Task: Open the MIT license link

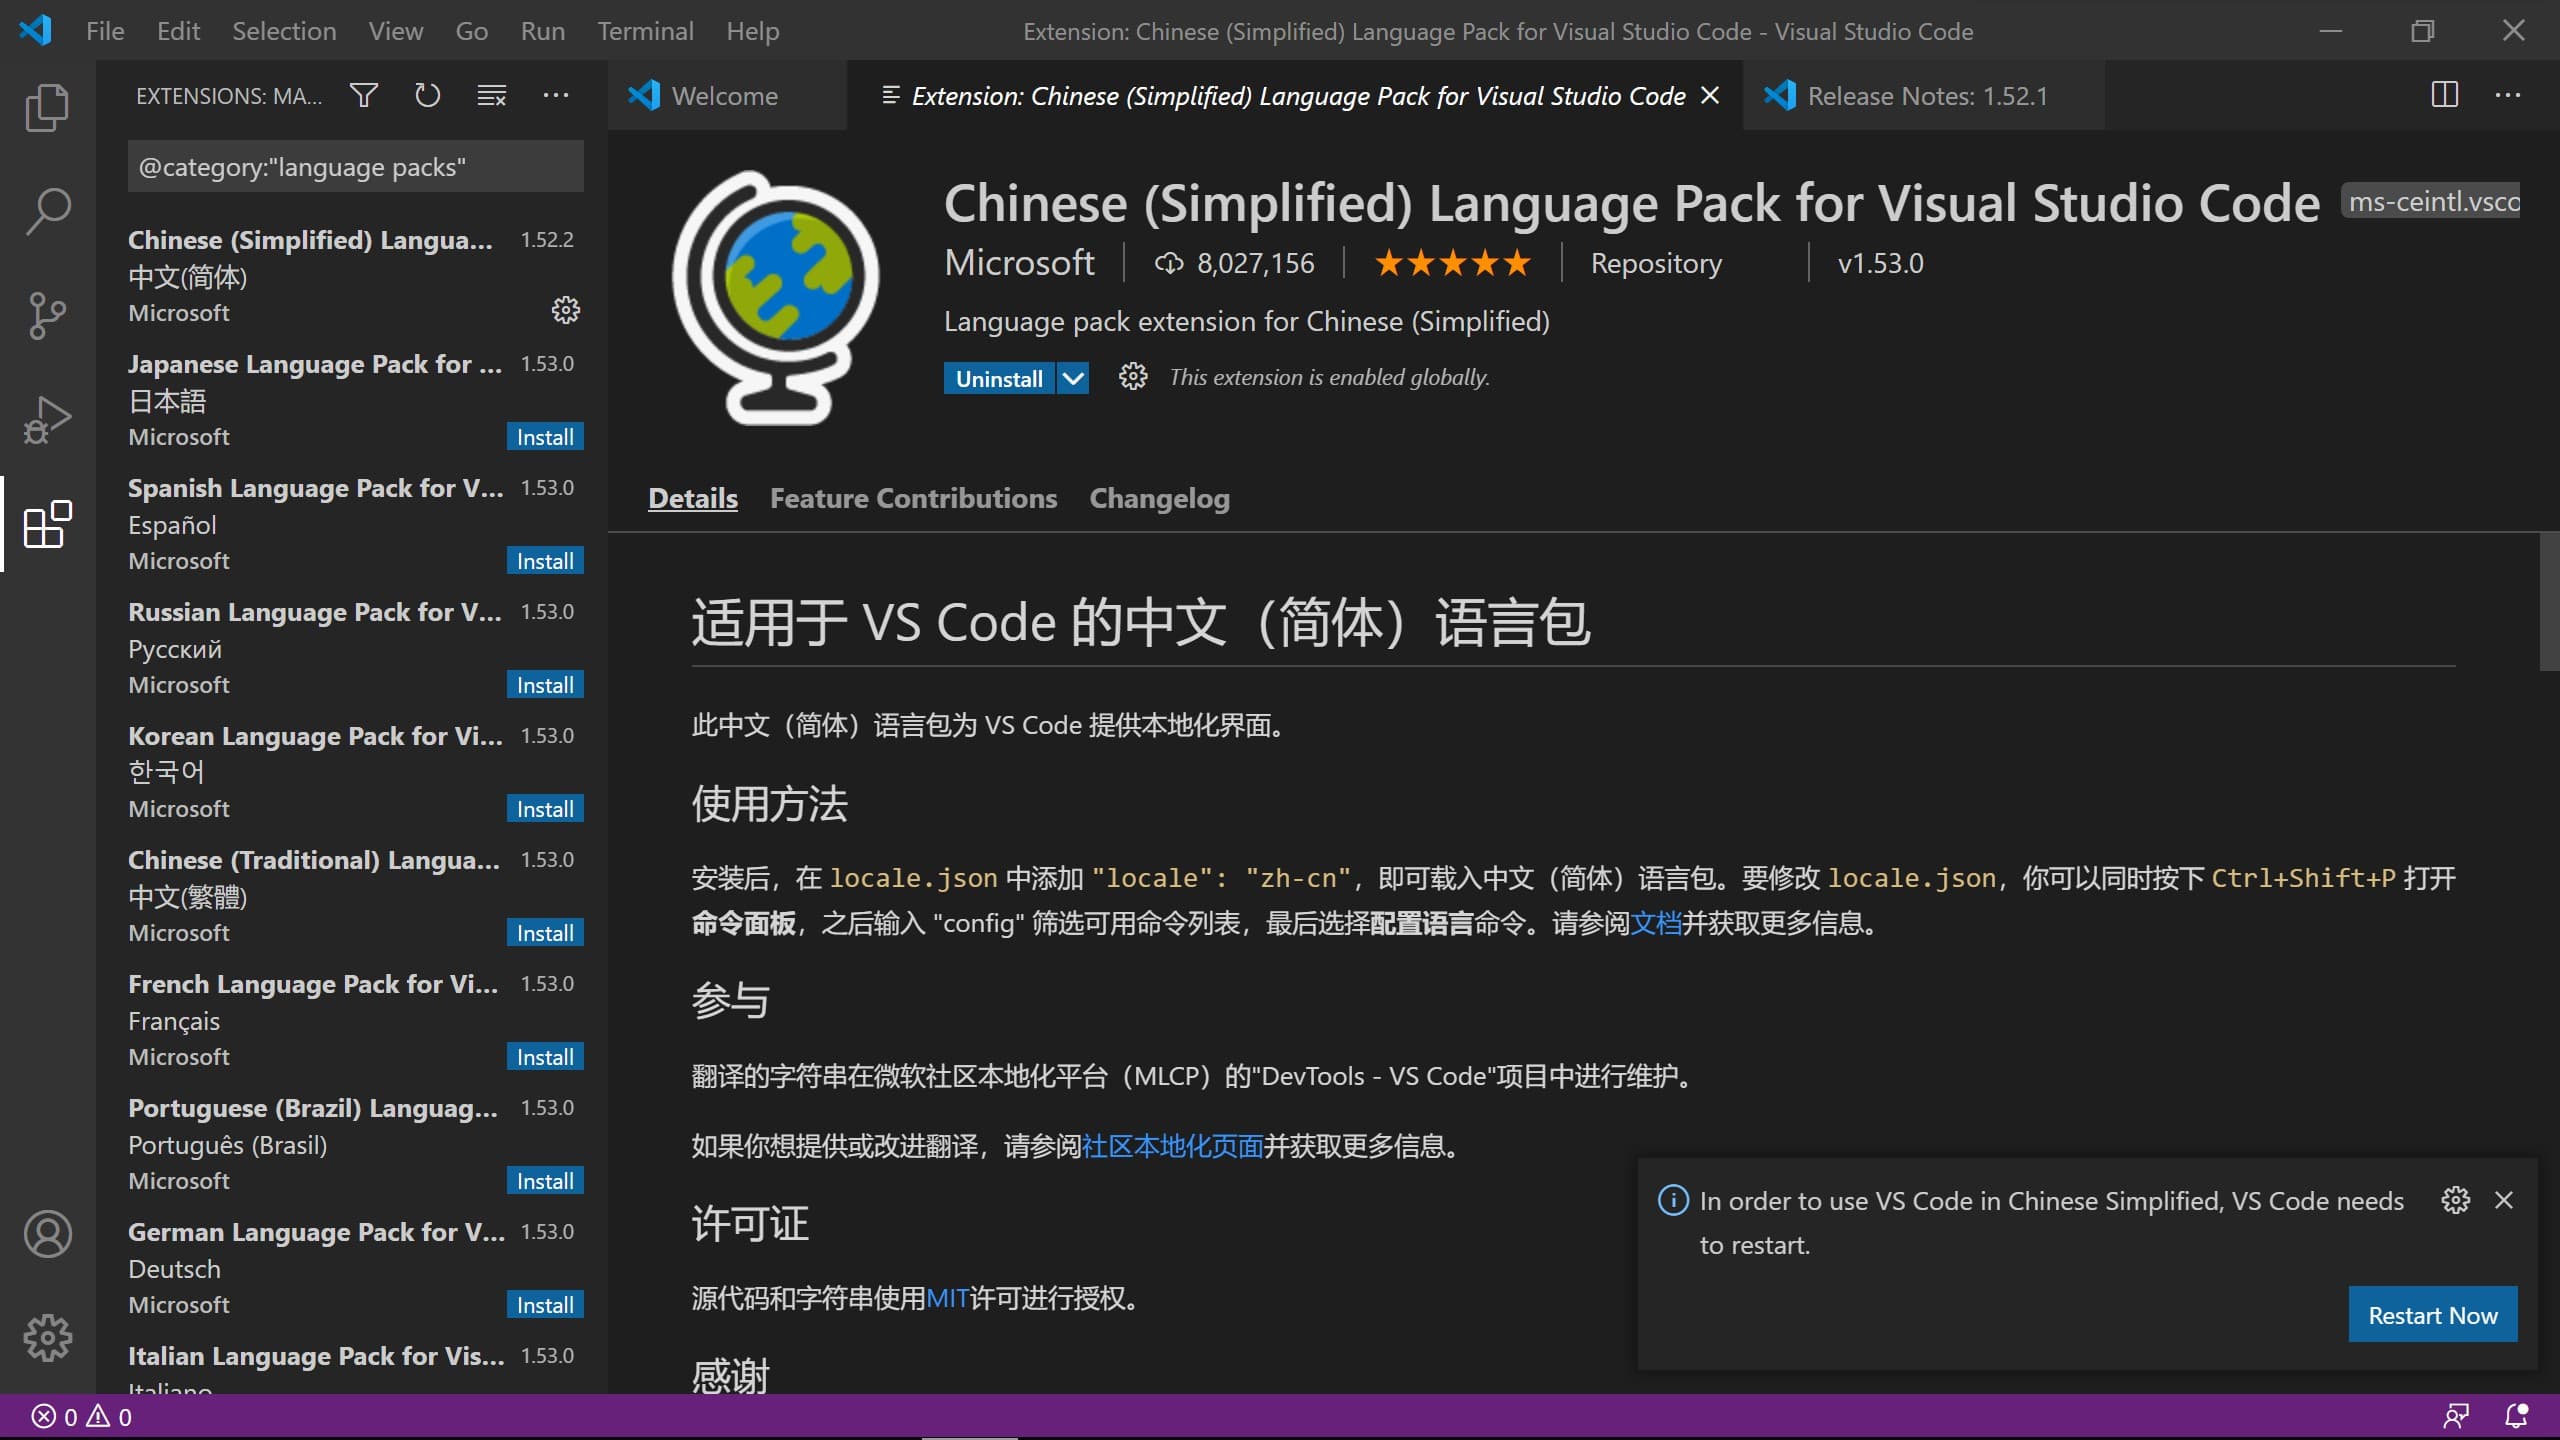Action: (x=947, y=1298)
